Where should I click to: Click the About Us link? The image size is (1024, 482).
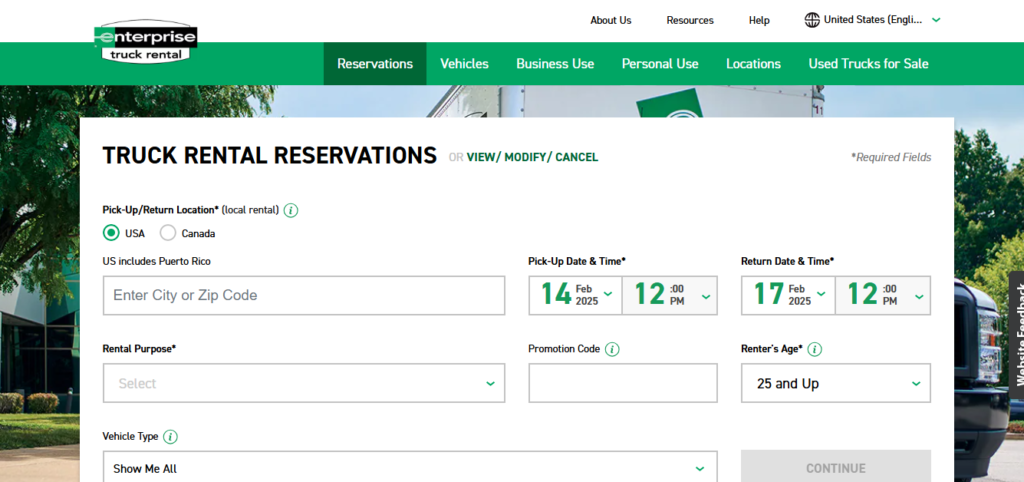click(611, 20)
